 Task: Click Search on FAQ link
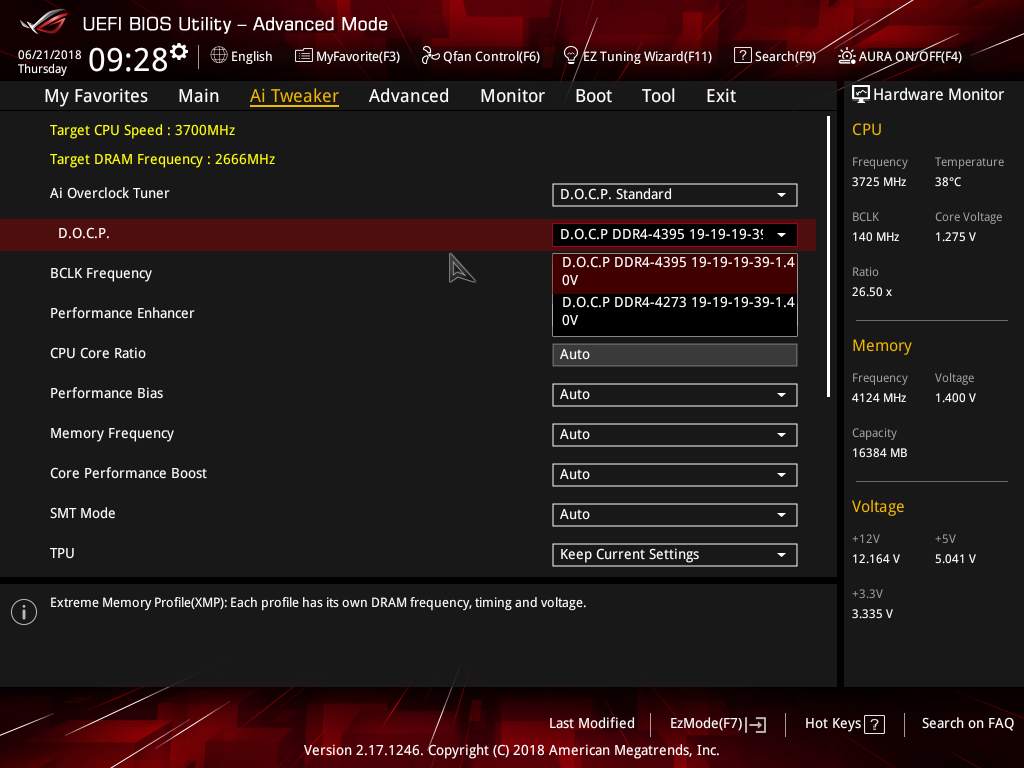point(967,724)
